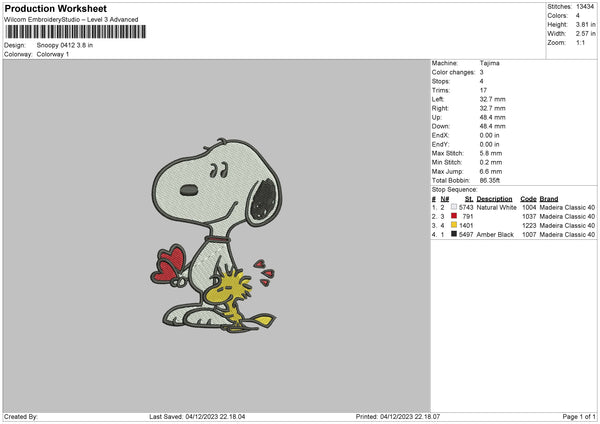Image resolution: width=600 pixels, height=424 pixels.
Task: Click the Machine value Tajima
Action: (x=491, y=63)
